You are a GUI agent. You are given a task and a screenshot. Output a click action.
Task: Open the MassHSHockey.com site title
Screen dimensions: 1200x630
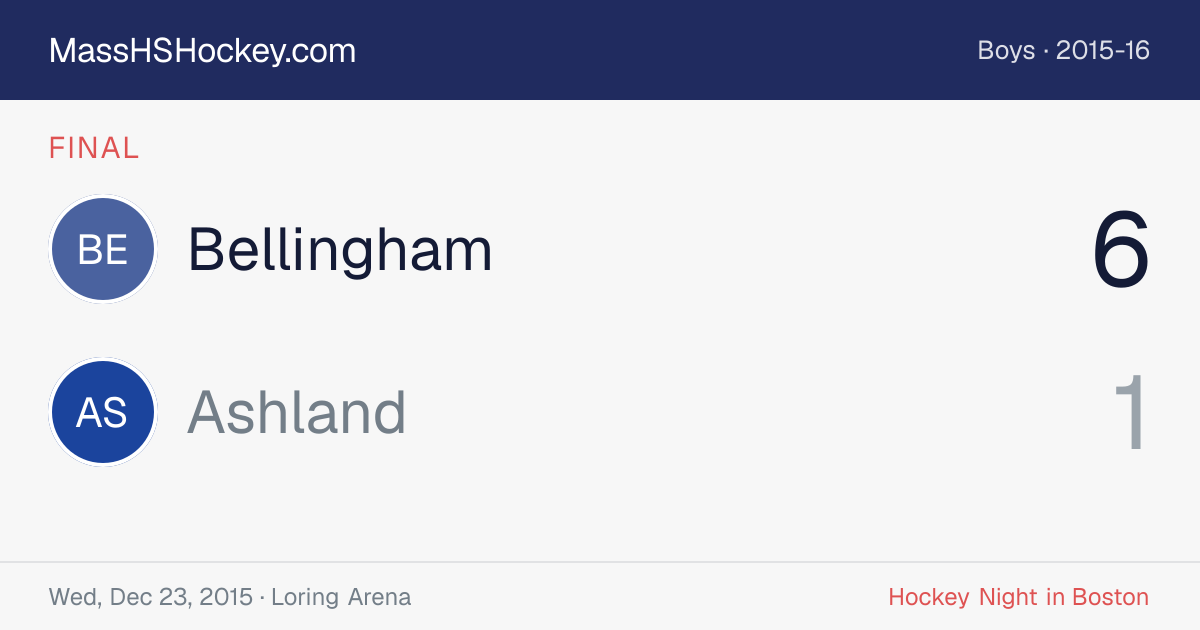point(202,51)
